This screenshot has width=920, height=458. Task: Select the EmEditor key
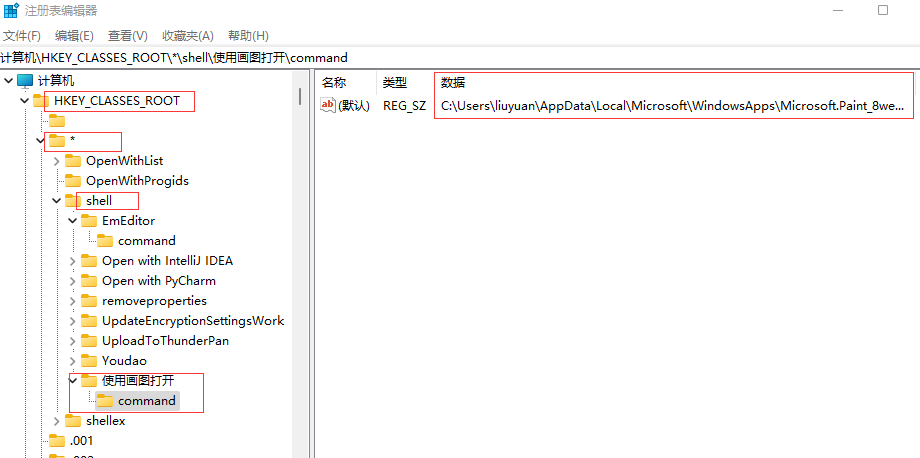[x=128, y=220]
